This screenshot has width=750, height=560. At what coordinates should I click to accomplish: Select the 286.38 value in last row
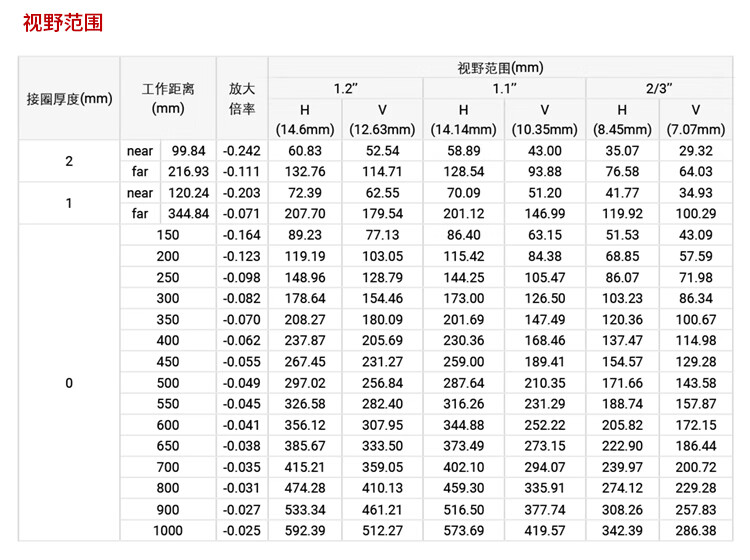coord(697,530)
